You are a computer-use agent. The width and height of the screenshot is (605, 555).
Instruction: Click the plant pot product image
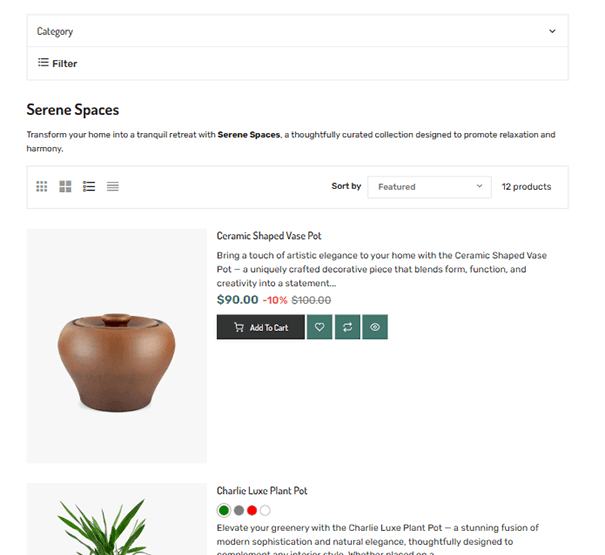(x=117, y=519)
